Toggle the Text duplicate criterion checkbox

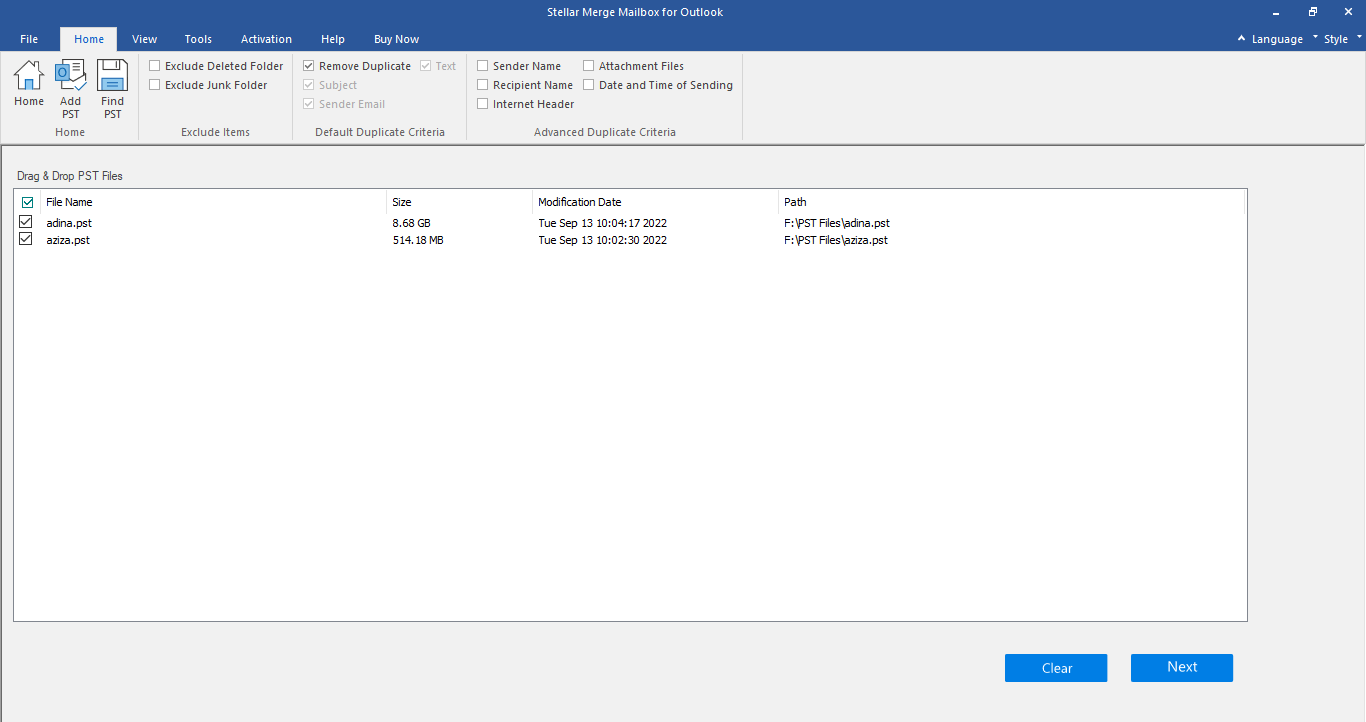click(426, 66)
